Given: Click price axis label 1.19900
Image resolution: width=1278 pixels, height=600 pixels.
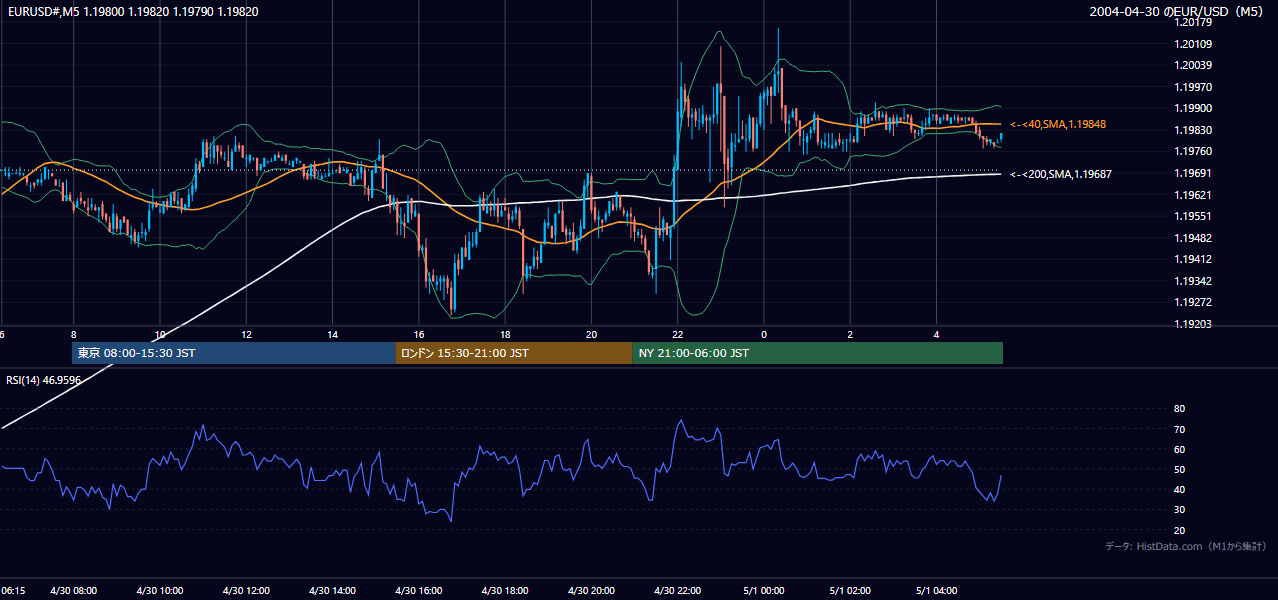Looking at the screenshot, I should point(1194,108).
